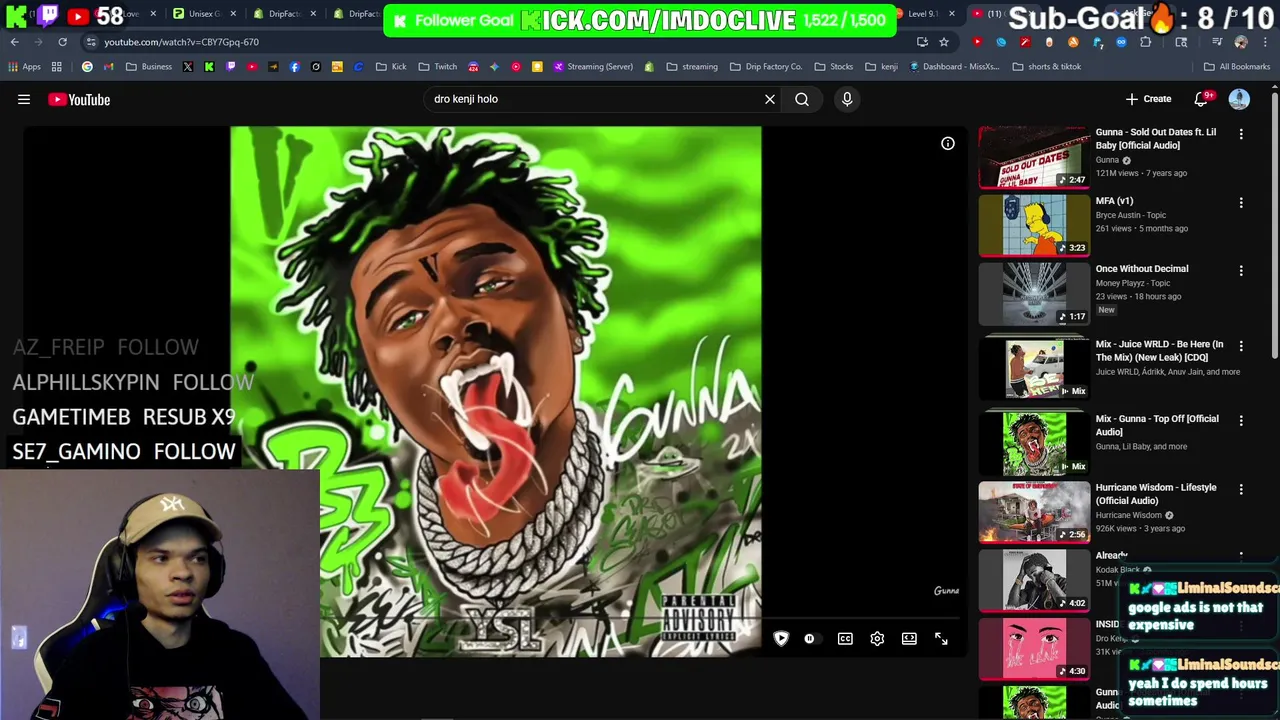This screenshot has height=720, width=1280.
Task: Expand the Twitch bookmarks folder
Action: coord(438,67)
